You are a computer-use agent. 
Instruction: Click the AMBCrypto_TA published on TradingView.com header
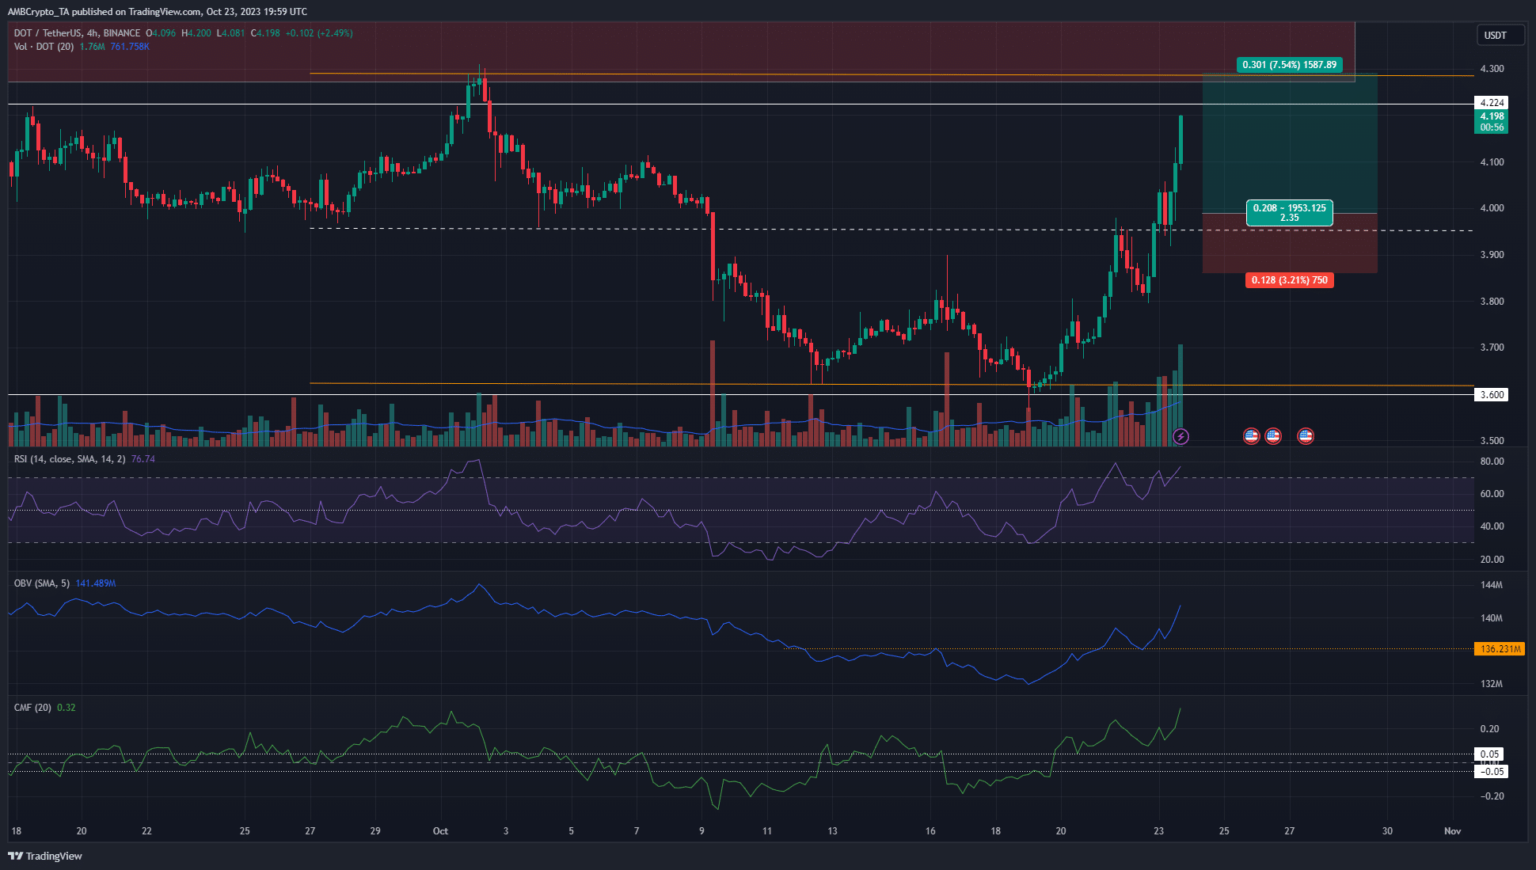point(157,12)
